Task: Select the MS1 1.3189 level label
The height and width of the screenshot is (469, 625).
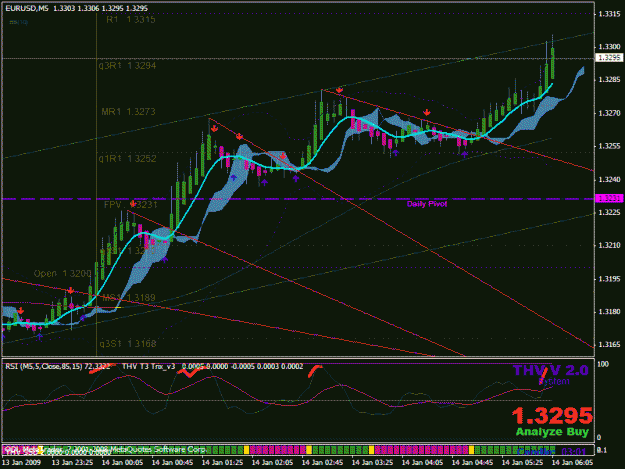Action: (129, 298)
